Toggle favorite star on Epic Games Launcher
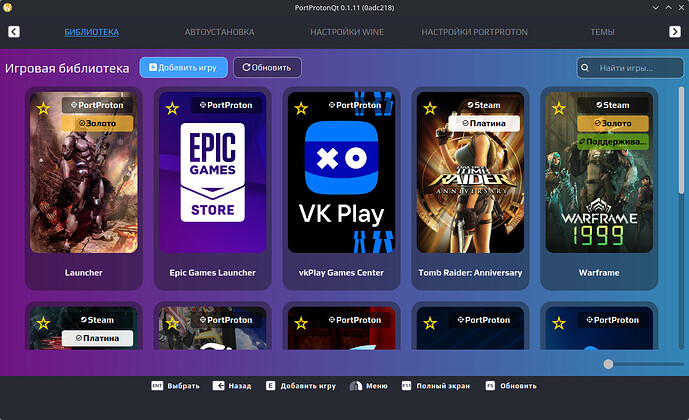Screen dimensions: 689x420 pyautogui.click(x=172, y=108)
